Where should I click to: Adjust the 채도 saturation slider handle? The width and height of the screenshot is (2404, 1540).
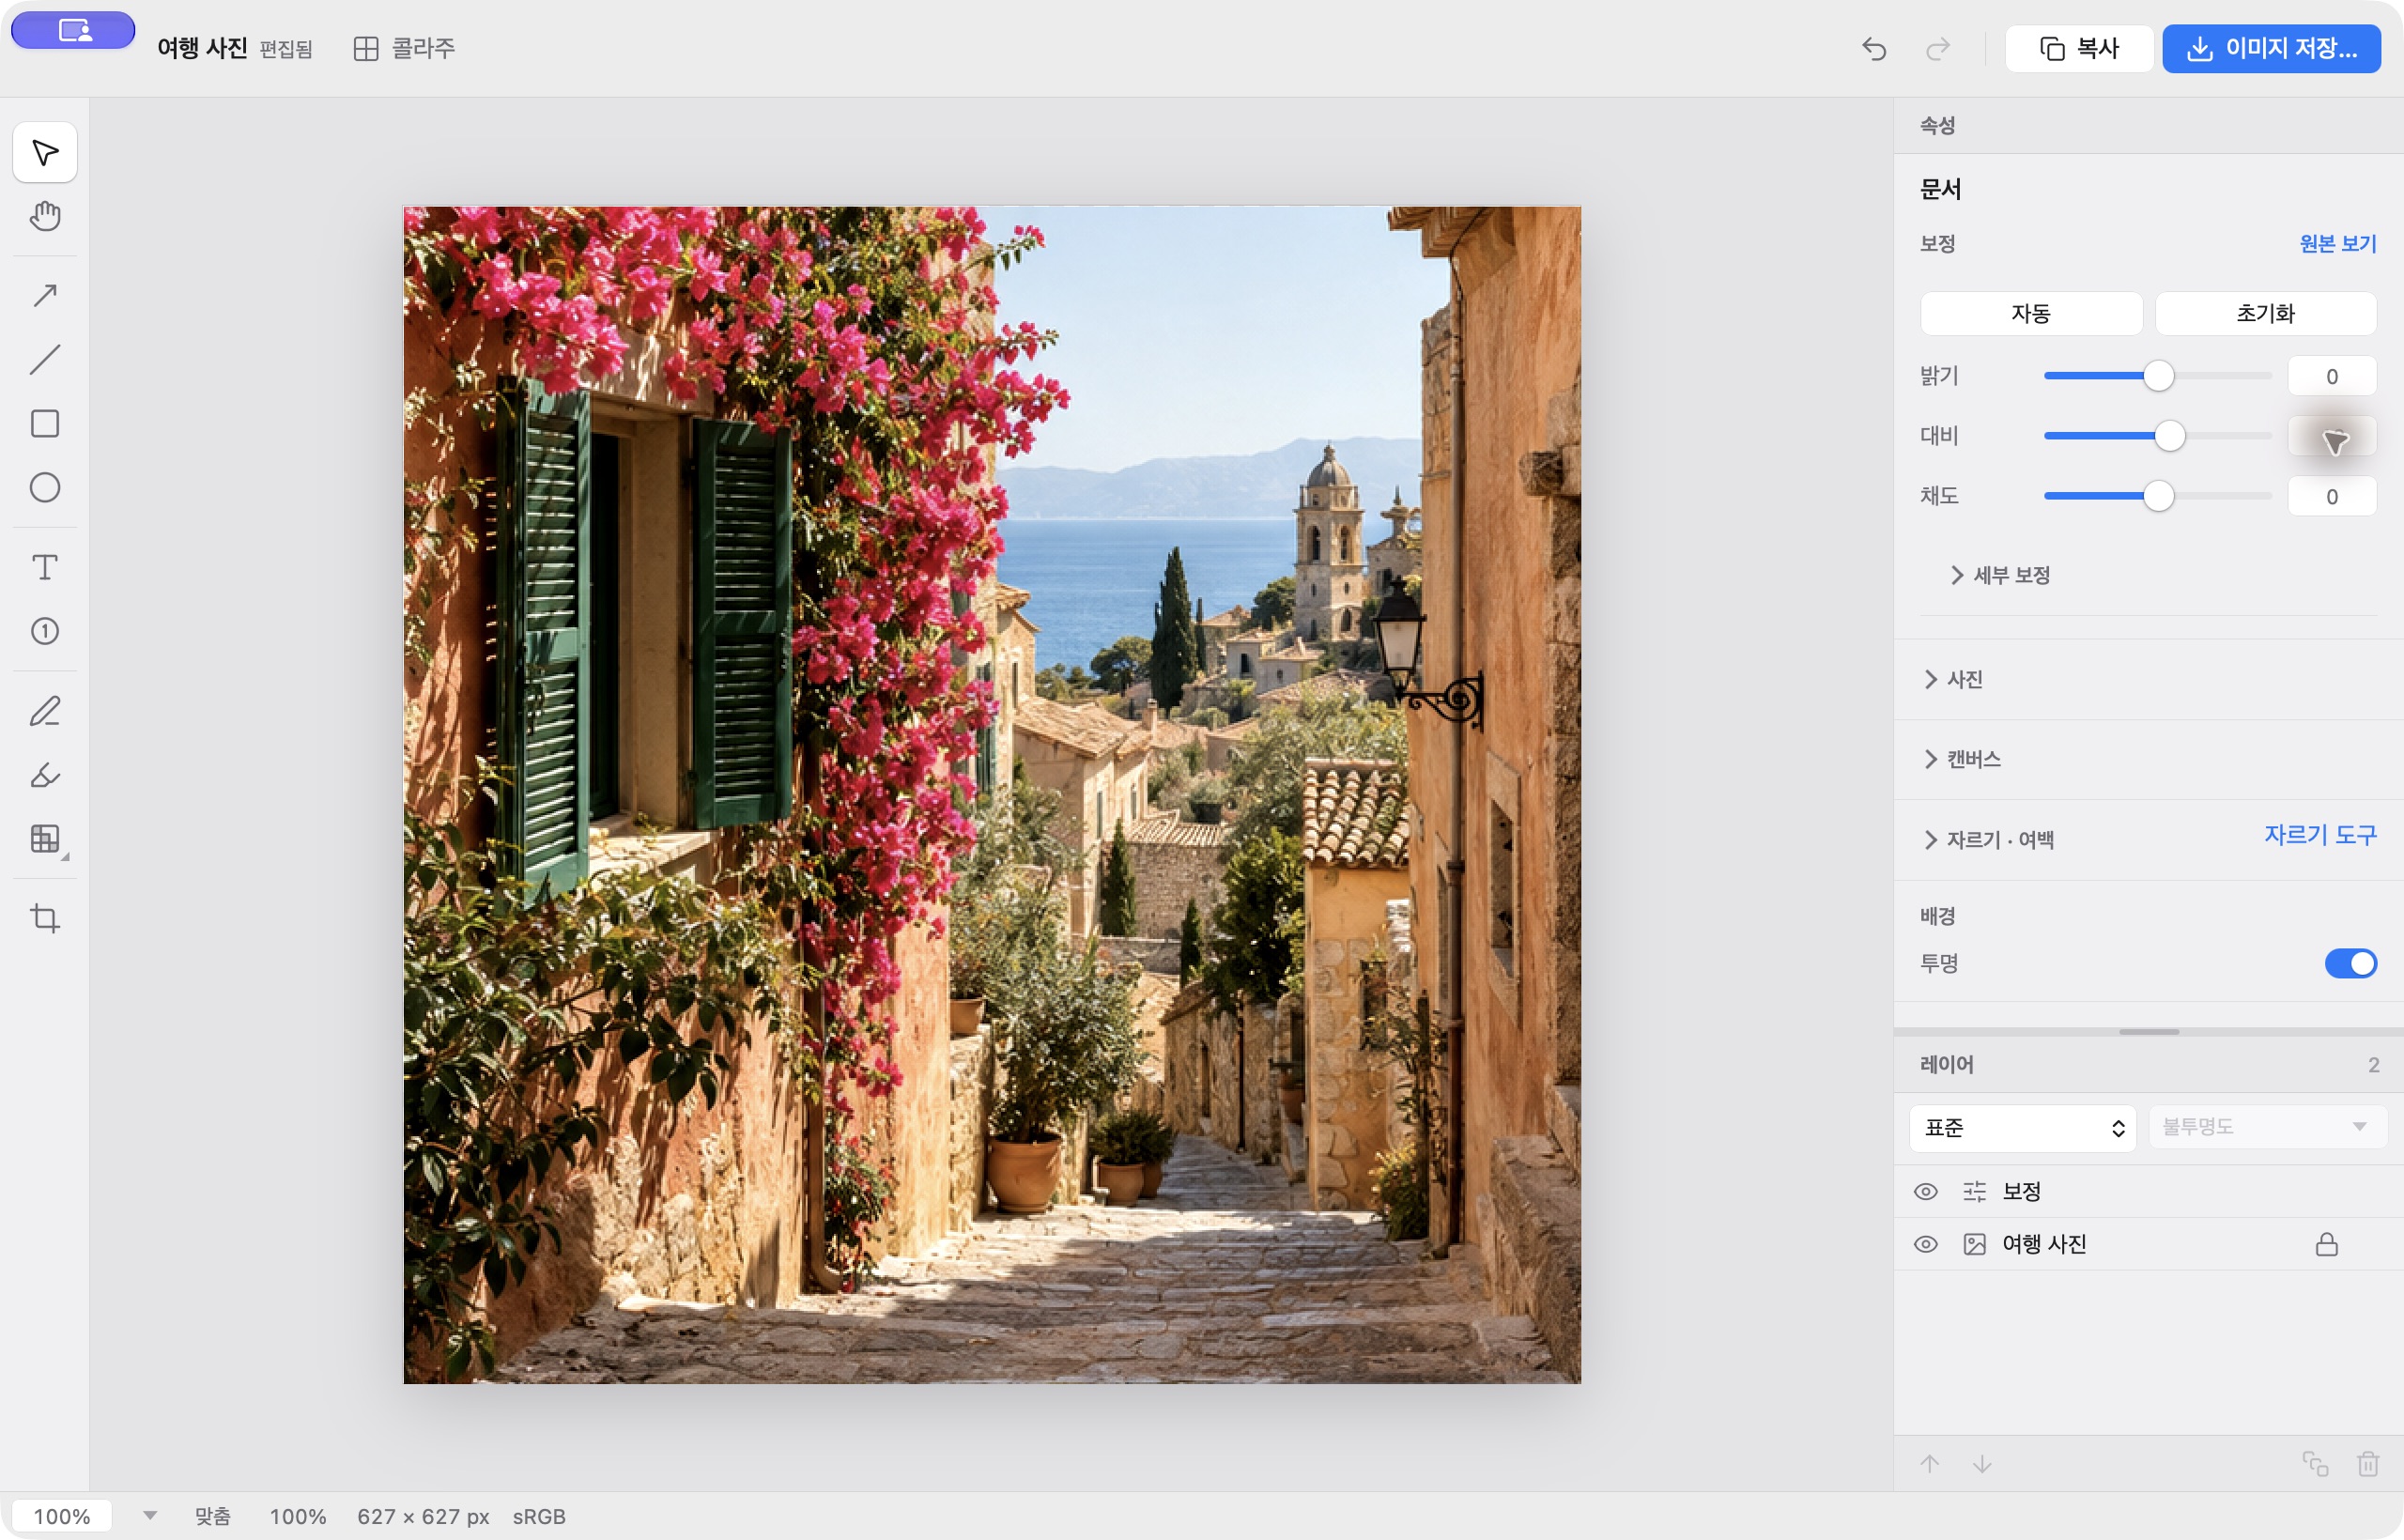[2159, 496]
